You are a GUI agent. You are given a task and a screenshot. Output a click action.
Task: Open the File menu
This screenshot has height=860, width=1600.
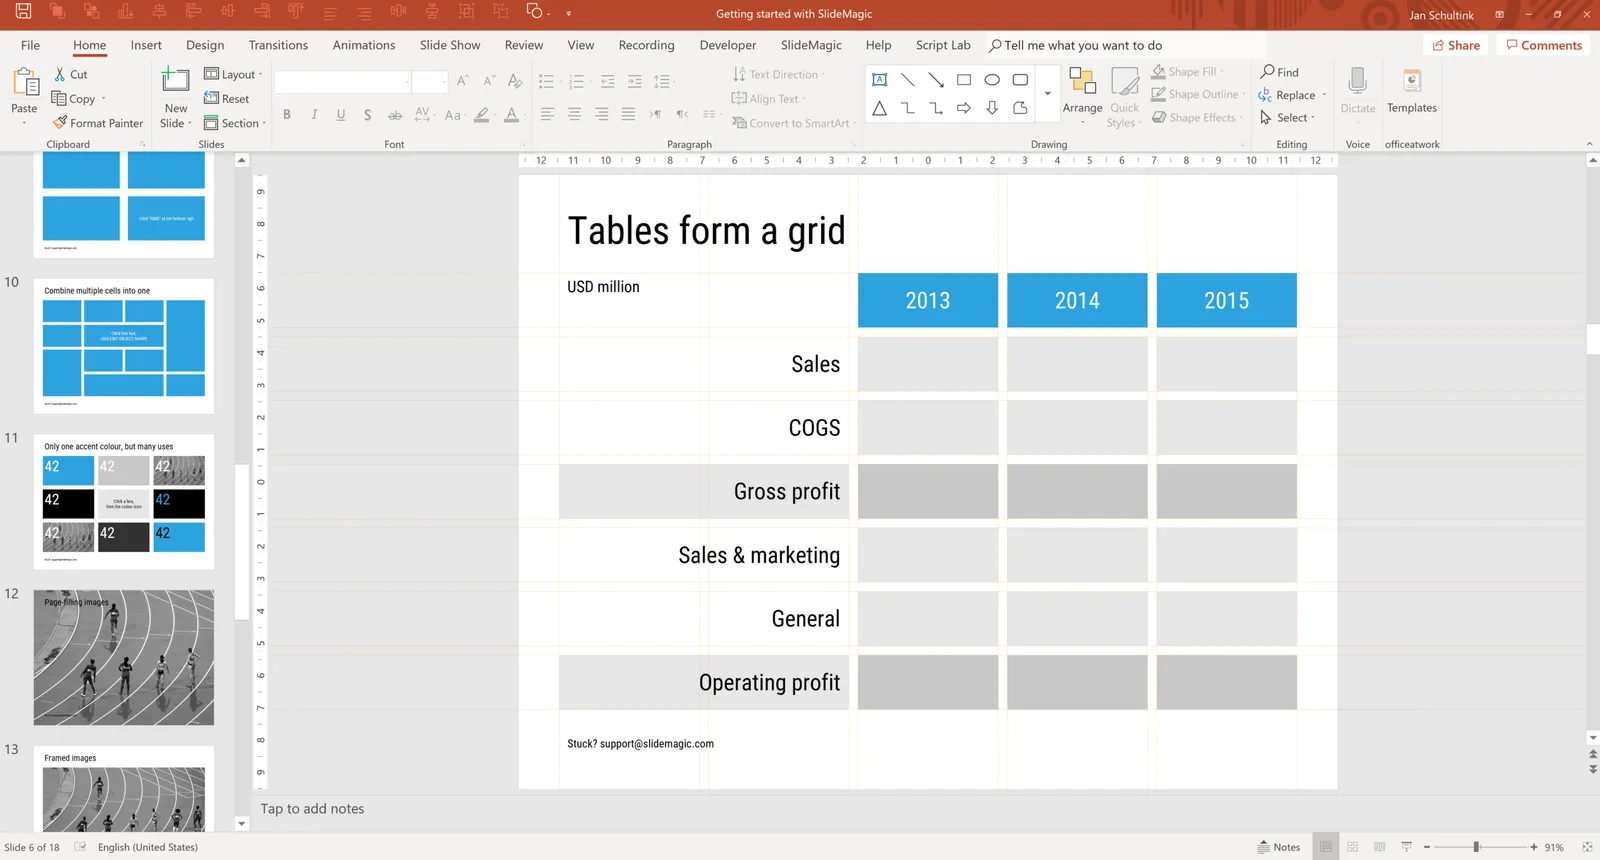coord(30,45)
